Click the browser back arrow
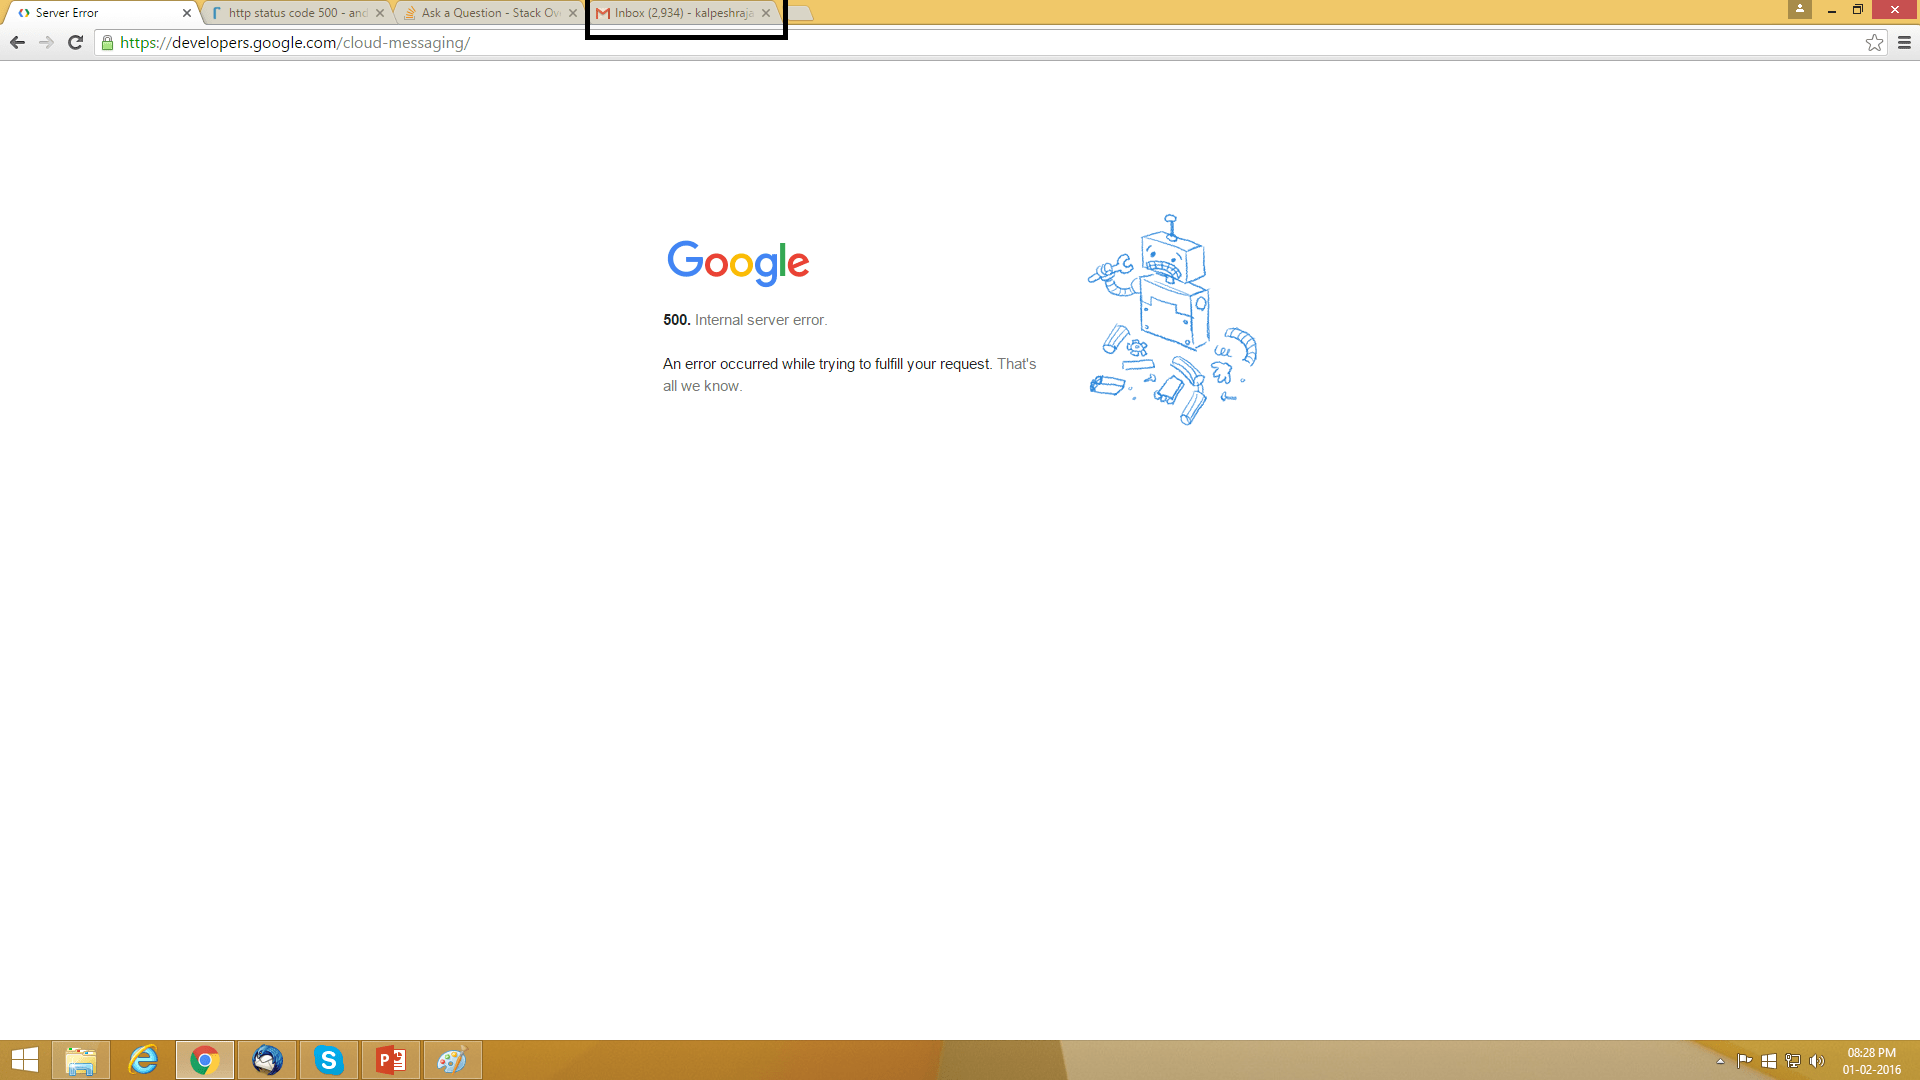 click(17, 42)
